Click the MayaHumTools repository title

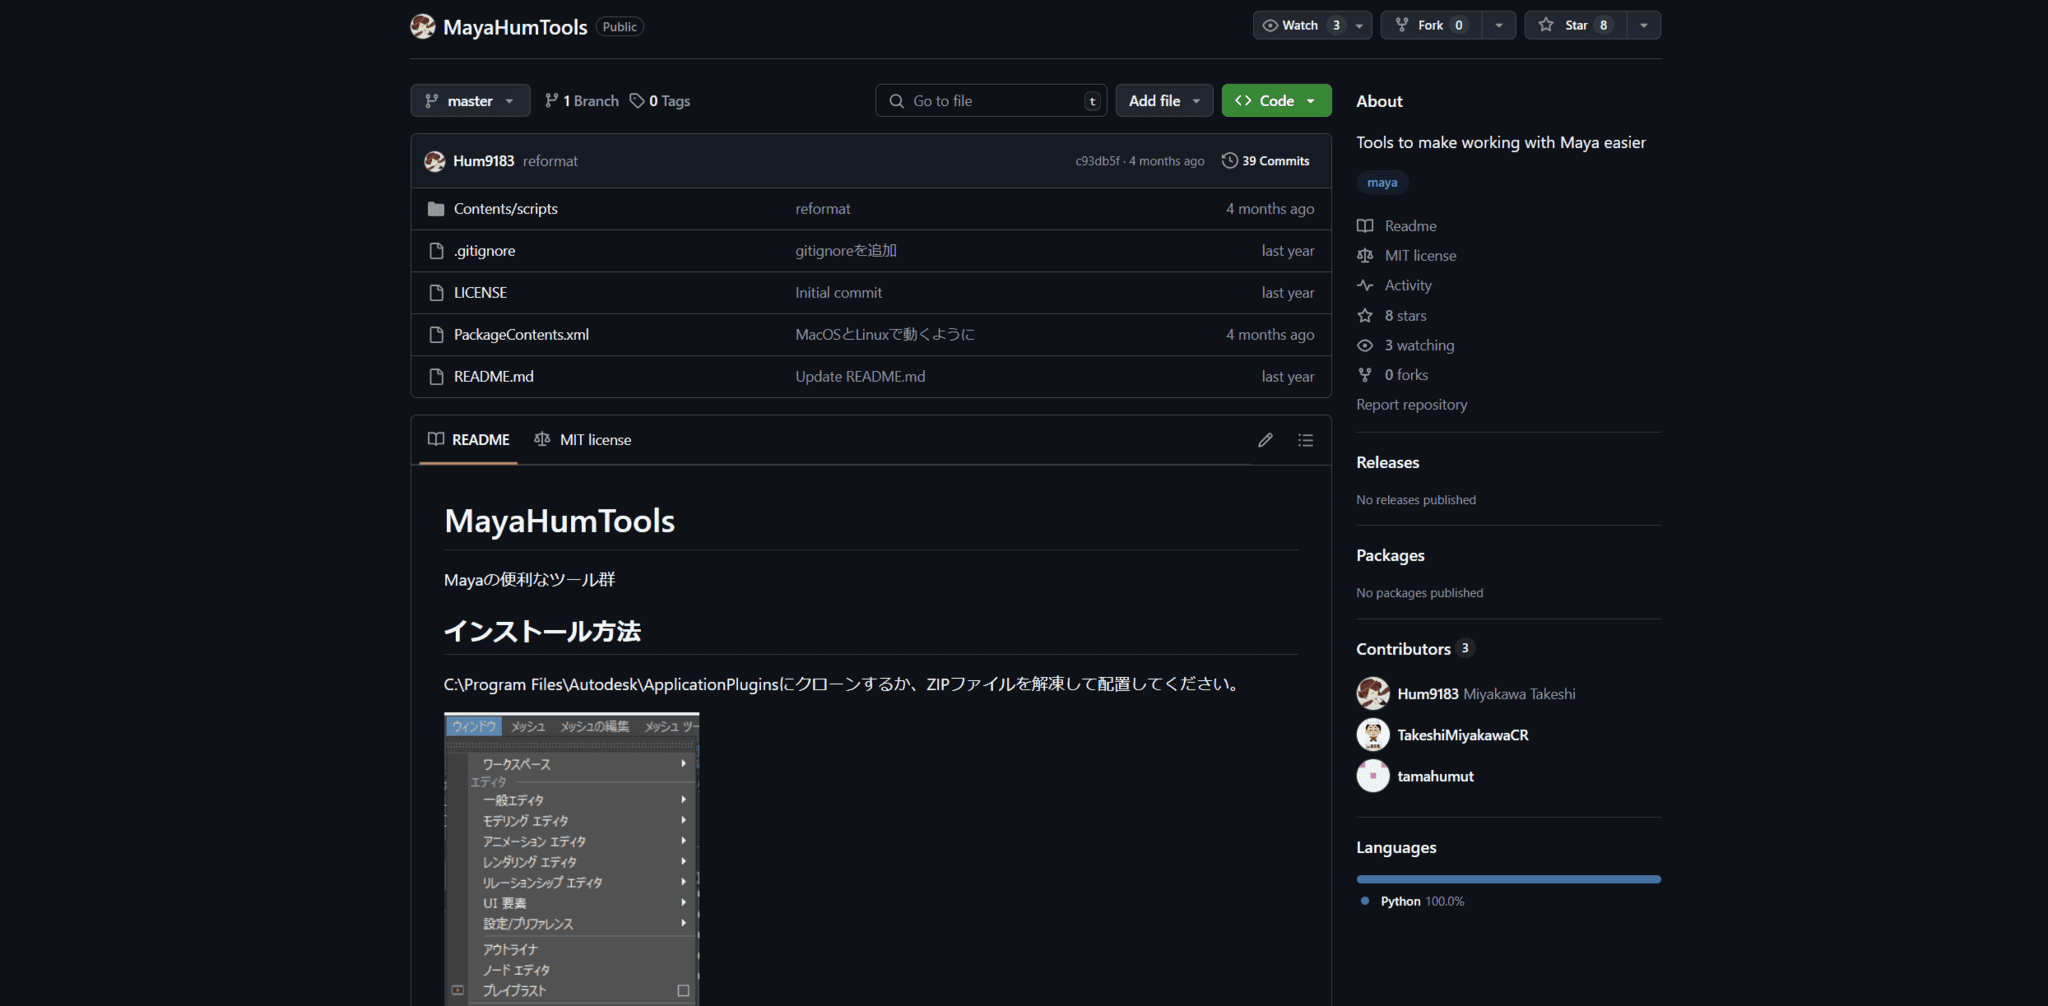pos(515,27)
